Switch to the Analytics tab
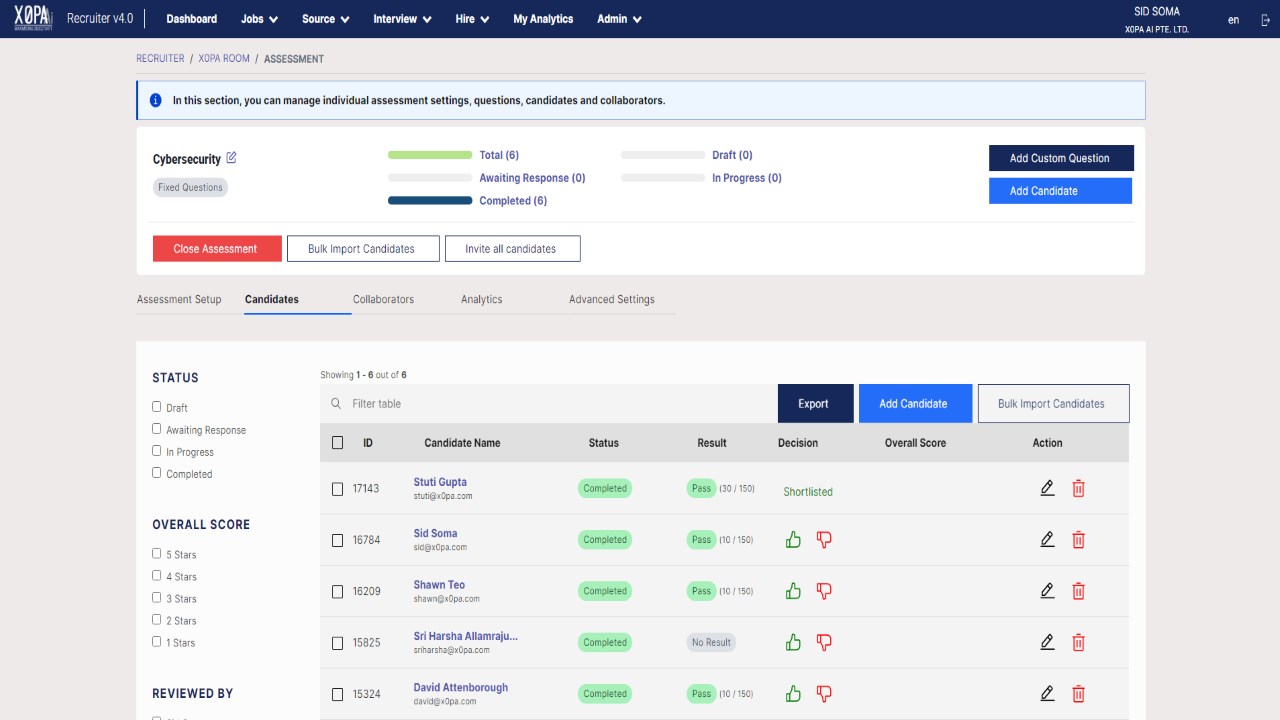The image size is (1280, 720). coord(482,299)
